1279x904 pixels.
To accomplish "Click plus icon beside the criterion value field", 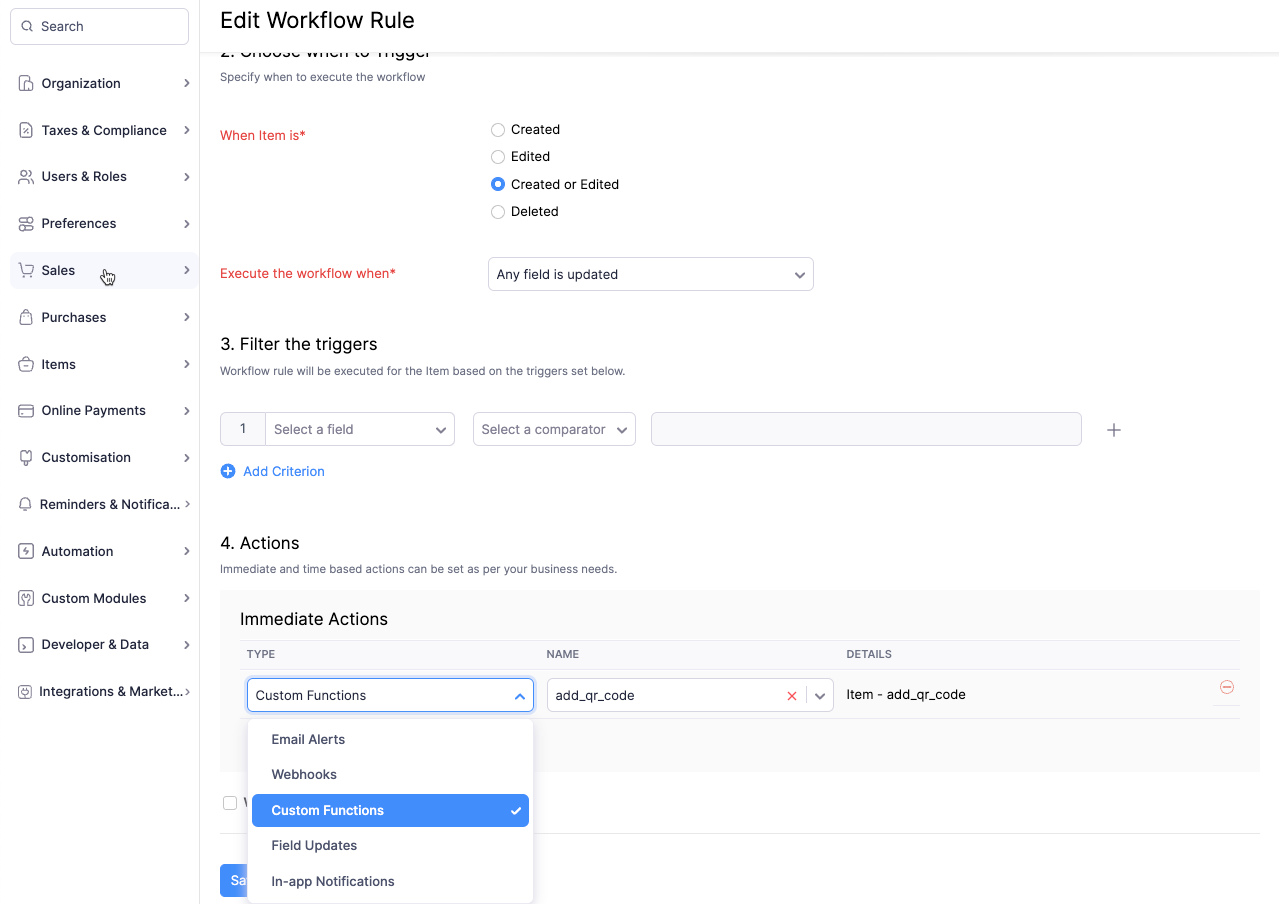I will coord(1113,430).
